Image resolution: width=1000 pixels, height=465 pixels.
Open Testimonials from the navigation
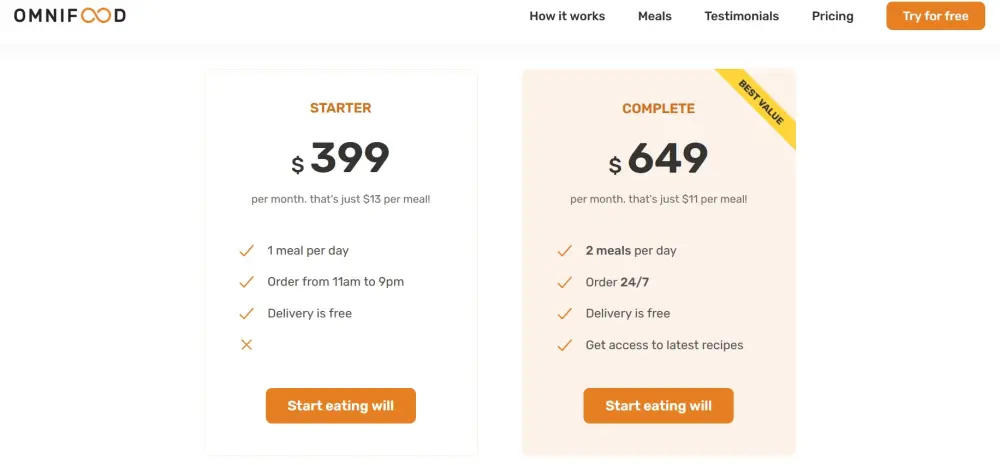point(741,16)
